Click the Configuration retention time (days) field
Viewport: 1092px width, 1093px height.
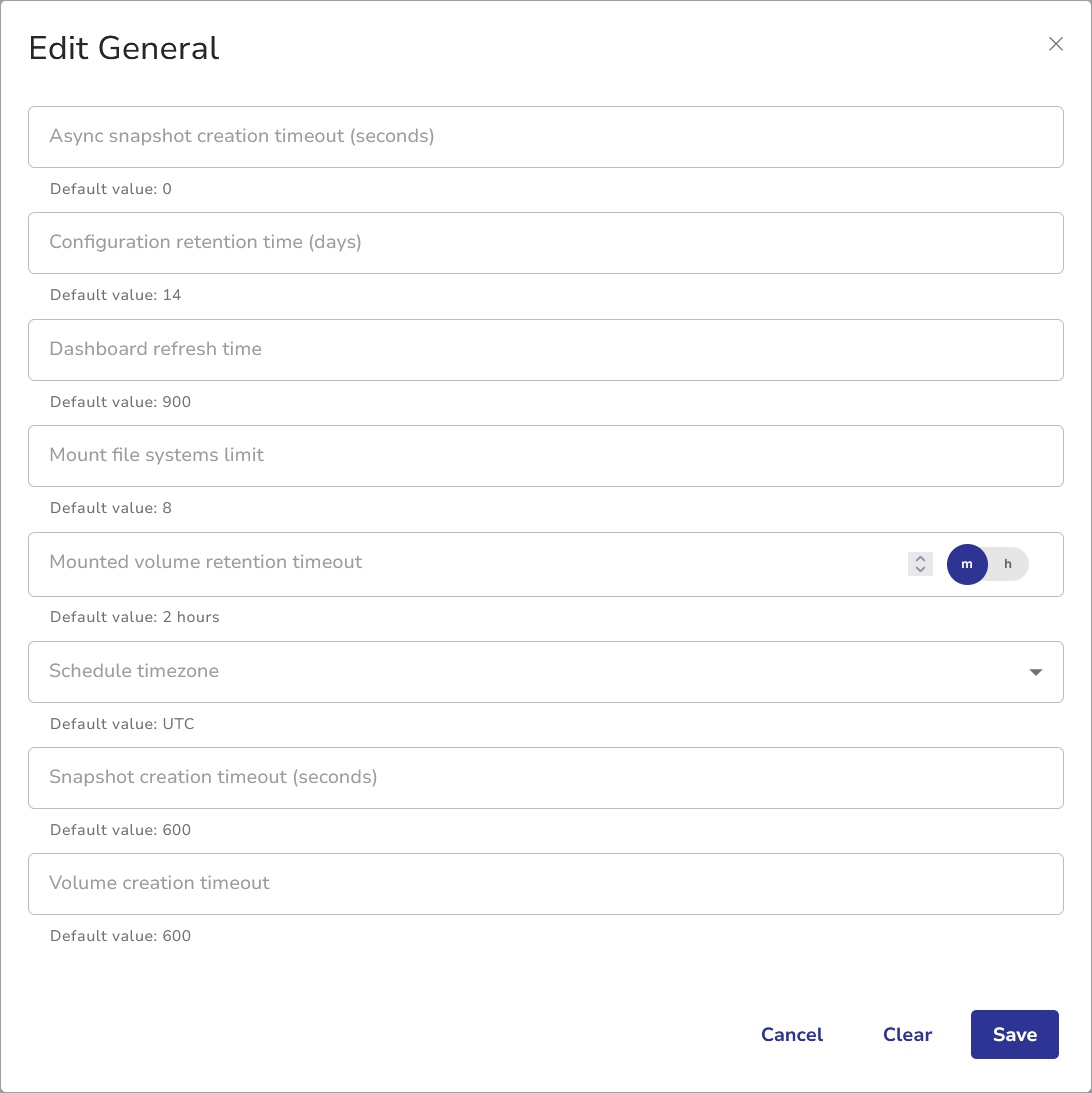coord(545,243)
